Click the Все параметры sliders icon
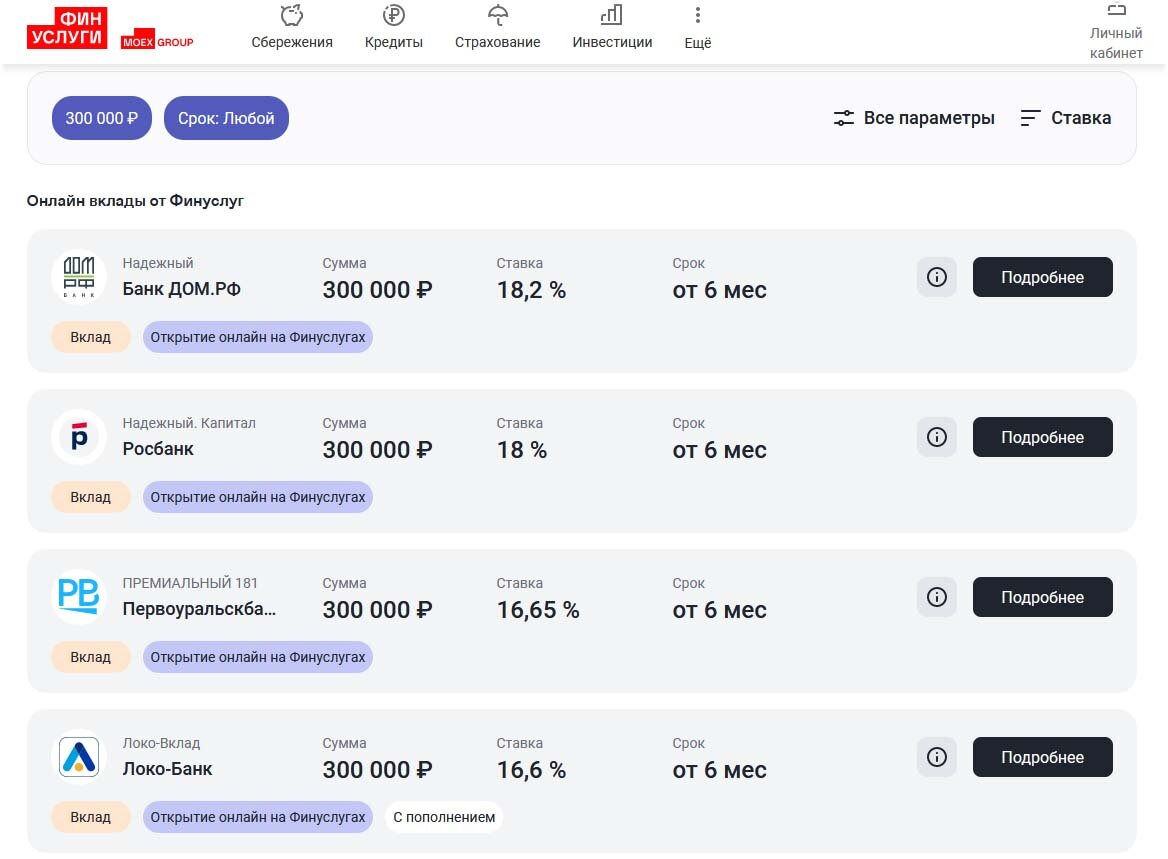This screenshot has height=859, width=1168. [843, 118]
